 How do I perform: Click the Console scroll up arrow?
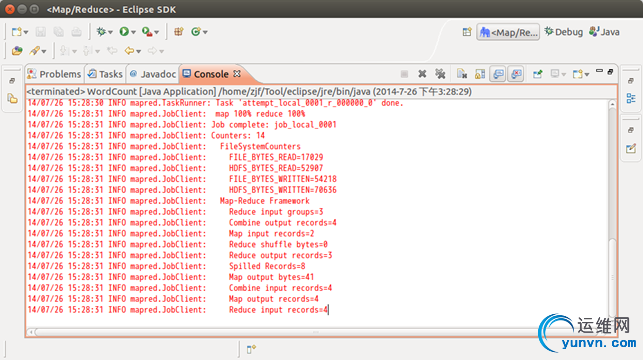click(612, 104)
